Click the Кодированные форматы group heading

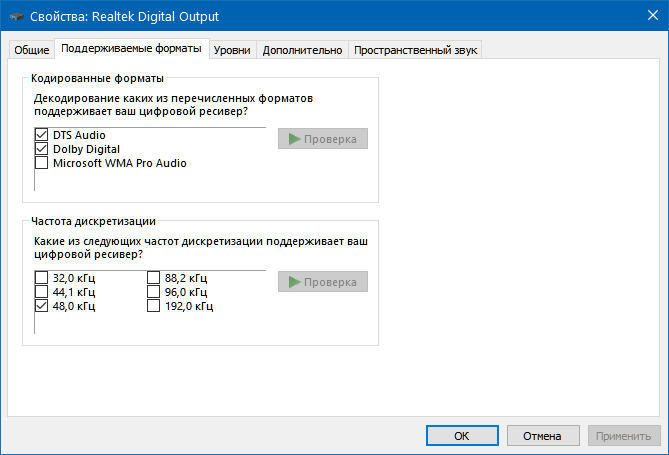[98, 78]
